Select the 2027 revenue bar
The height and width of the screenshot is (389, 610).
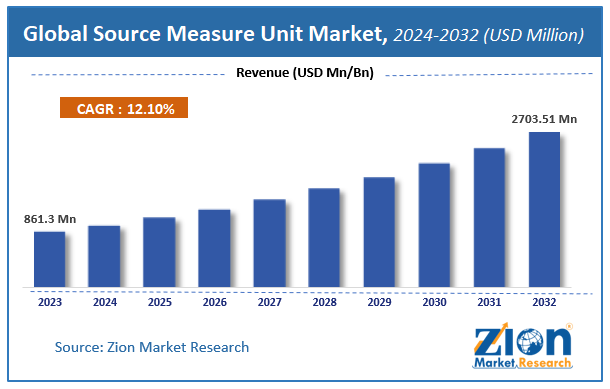pos(269,244)
